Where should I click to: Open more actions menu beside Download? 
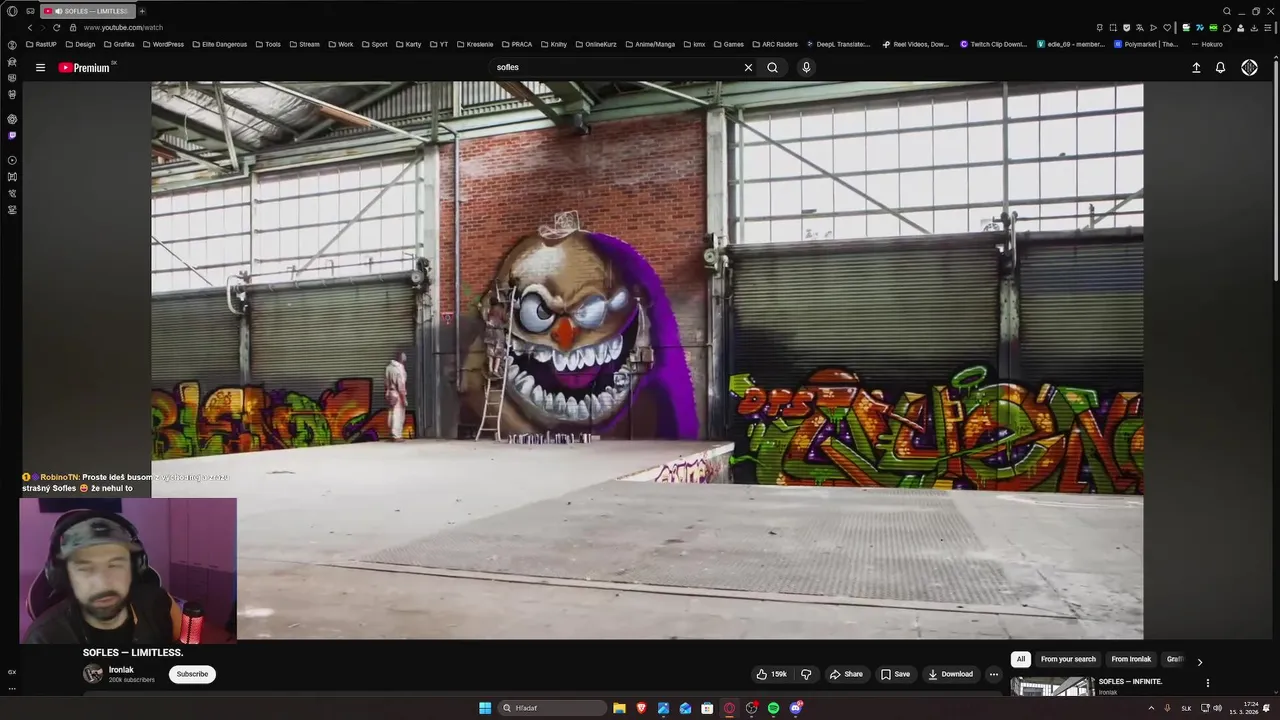993,674
